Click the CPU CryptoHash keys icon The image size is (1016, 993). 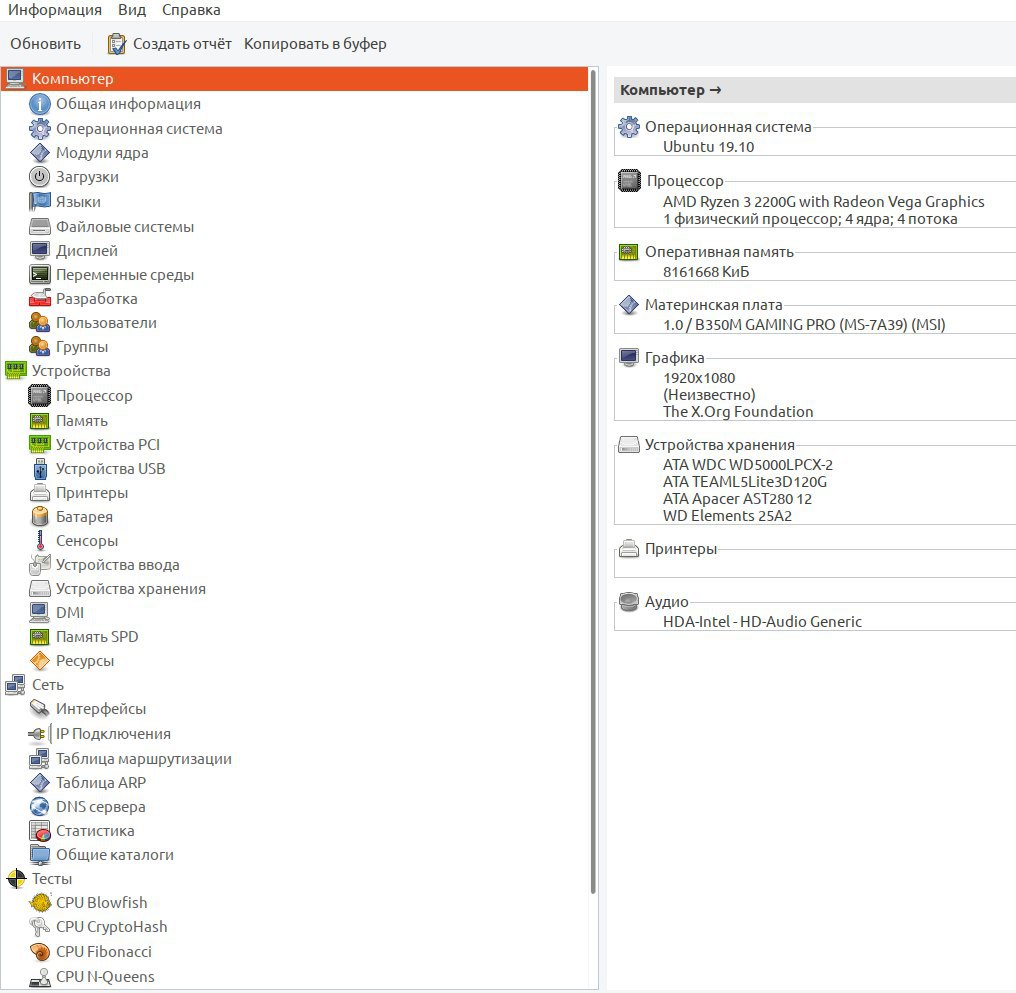[40, 927]
